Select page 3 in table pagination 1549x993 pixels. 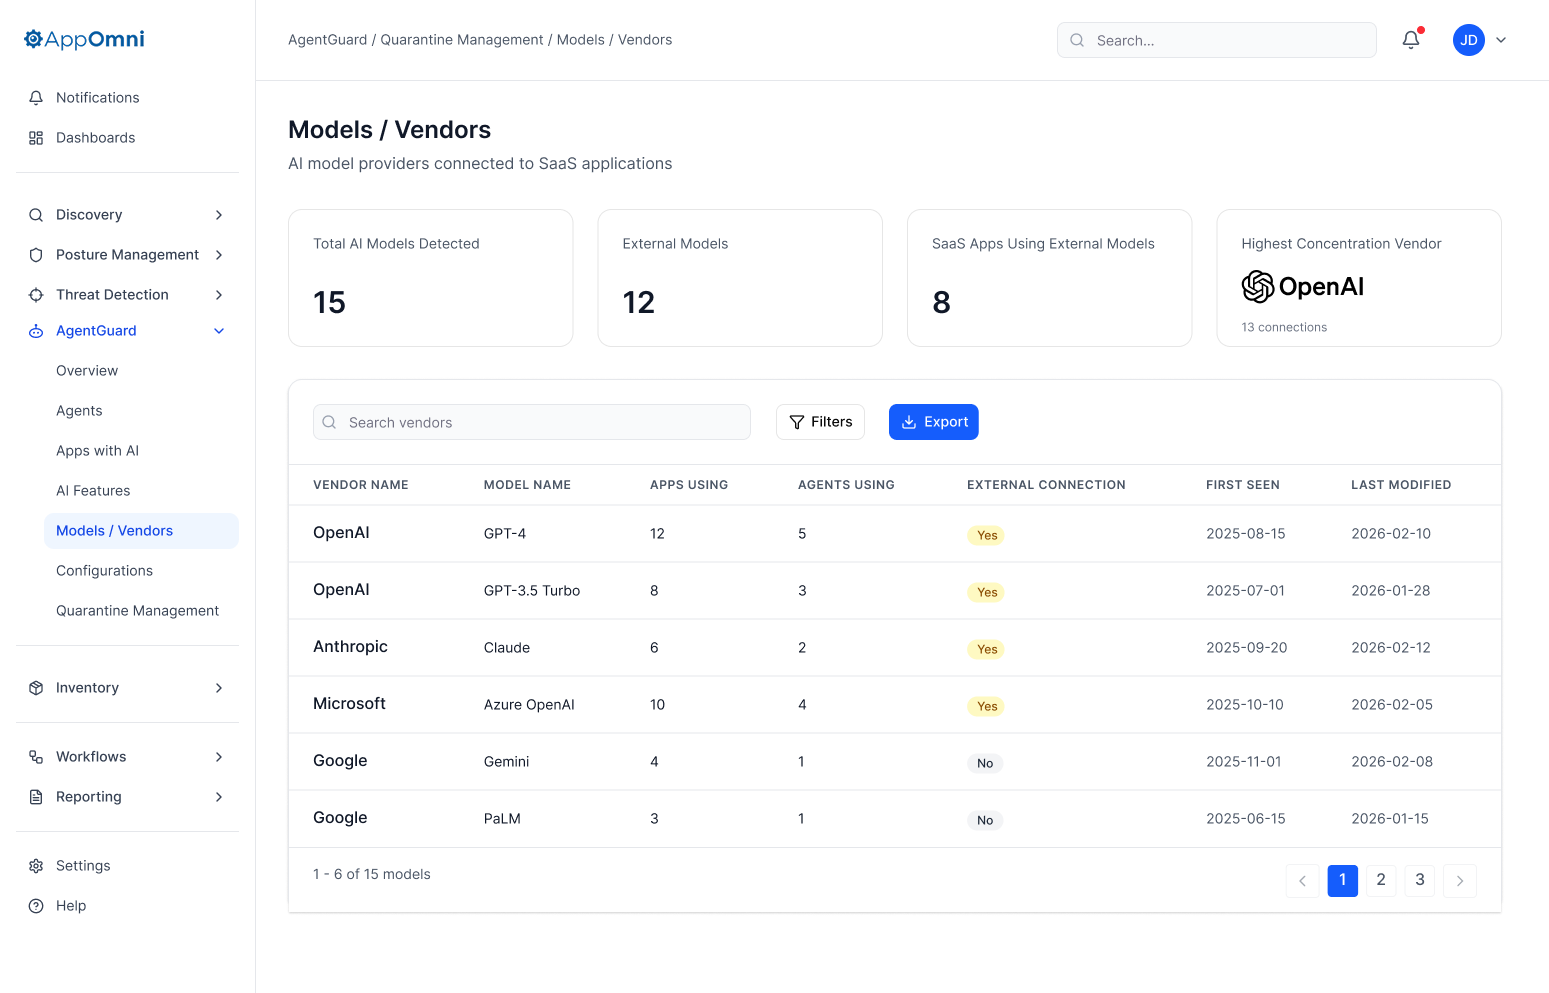(x=1419, y=880)
